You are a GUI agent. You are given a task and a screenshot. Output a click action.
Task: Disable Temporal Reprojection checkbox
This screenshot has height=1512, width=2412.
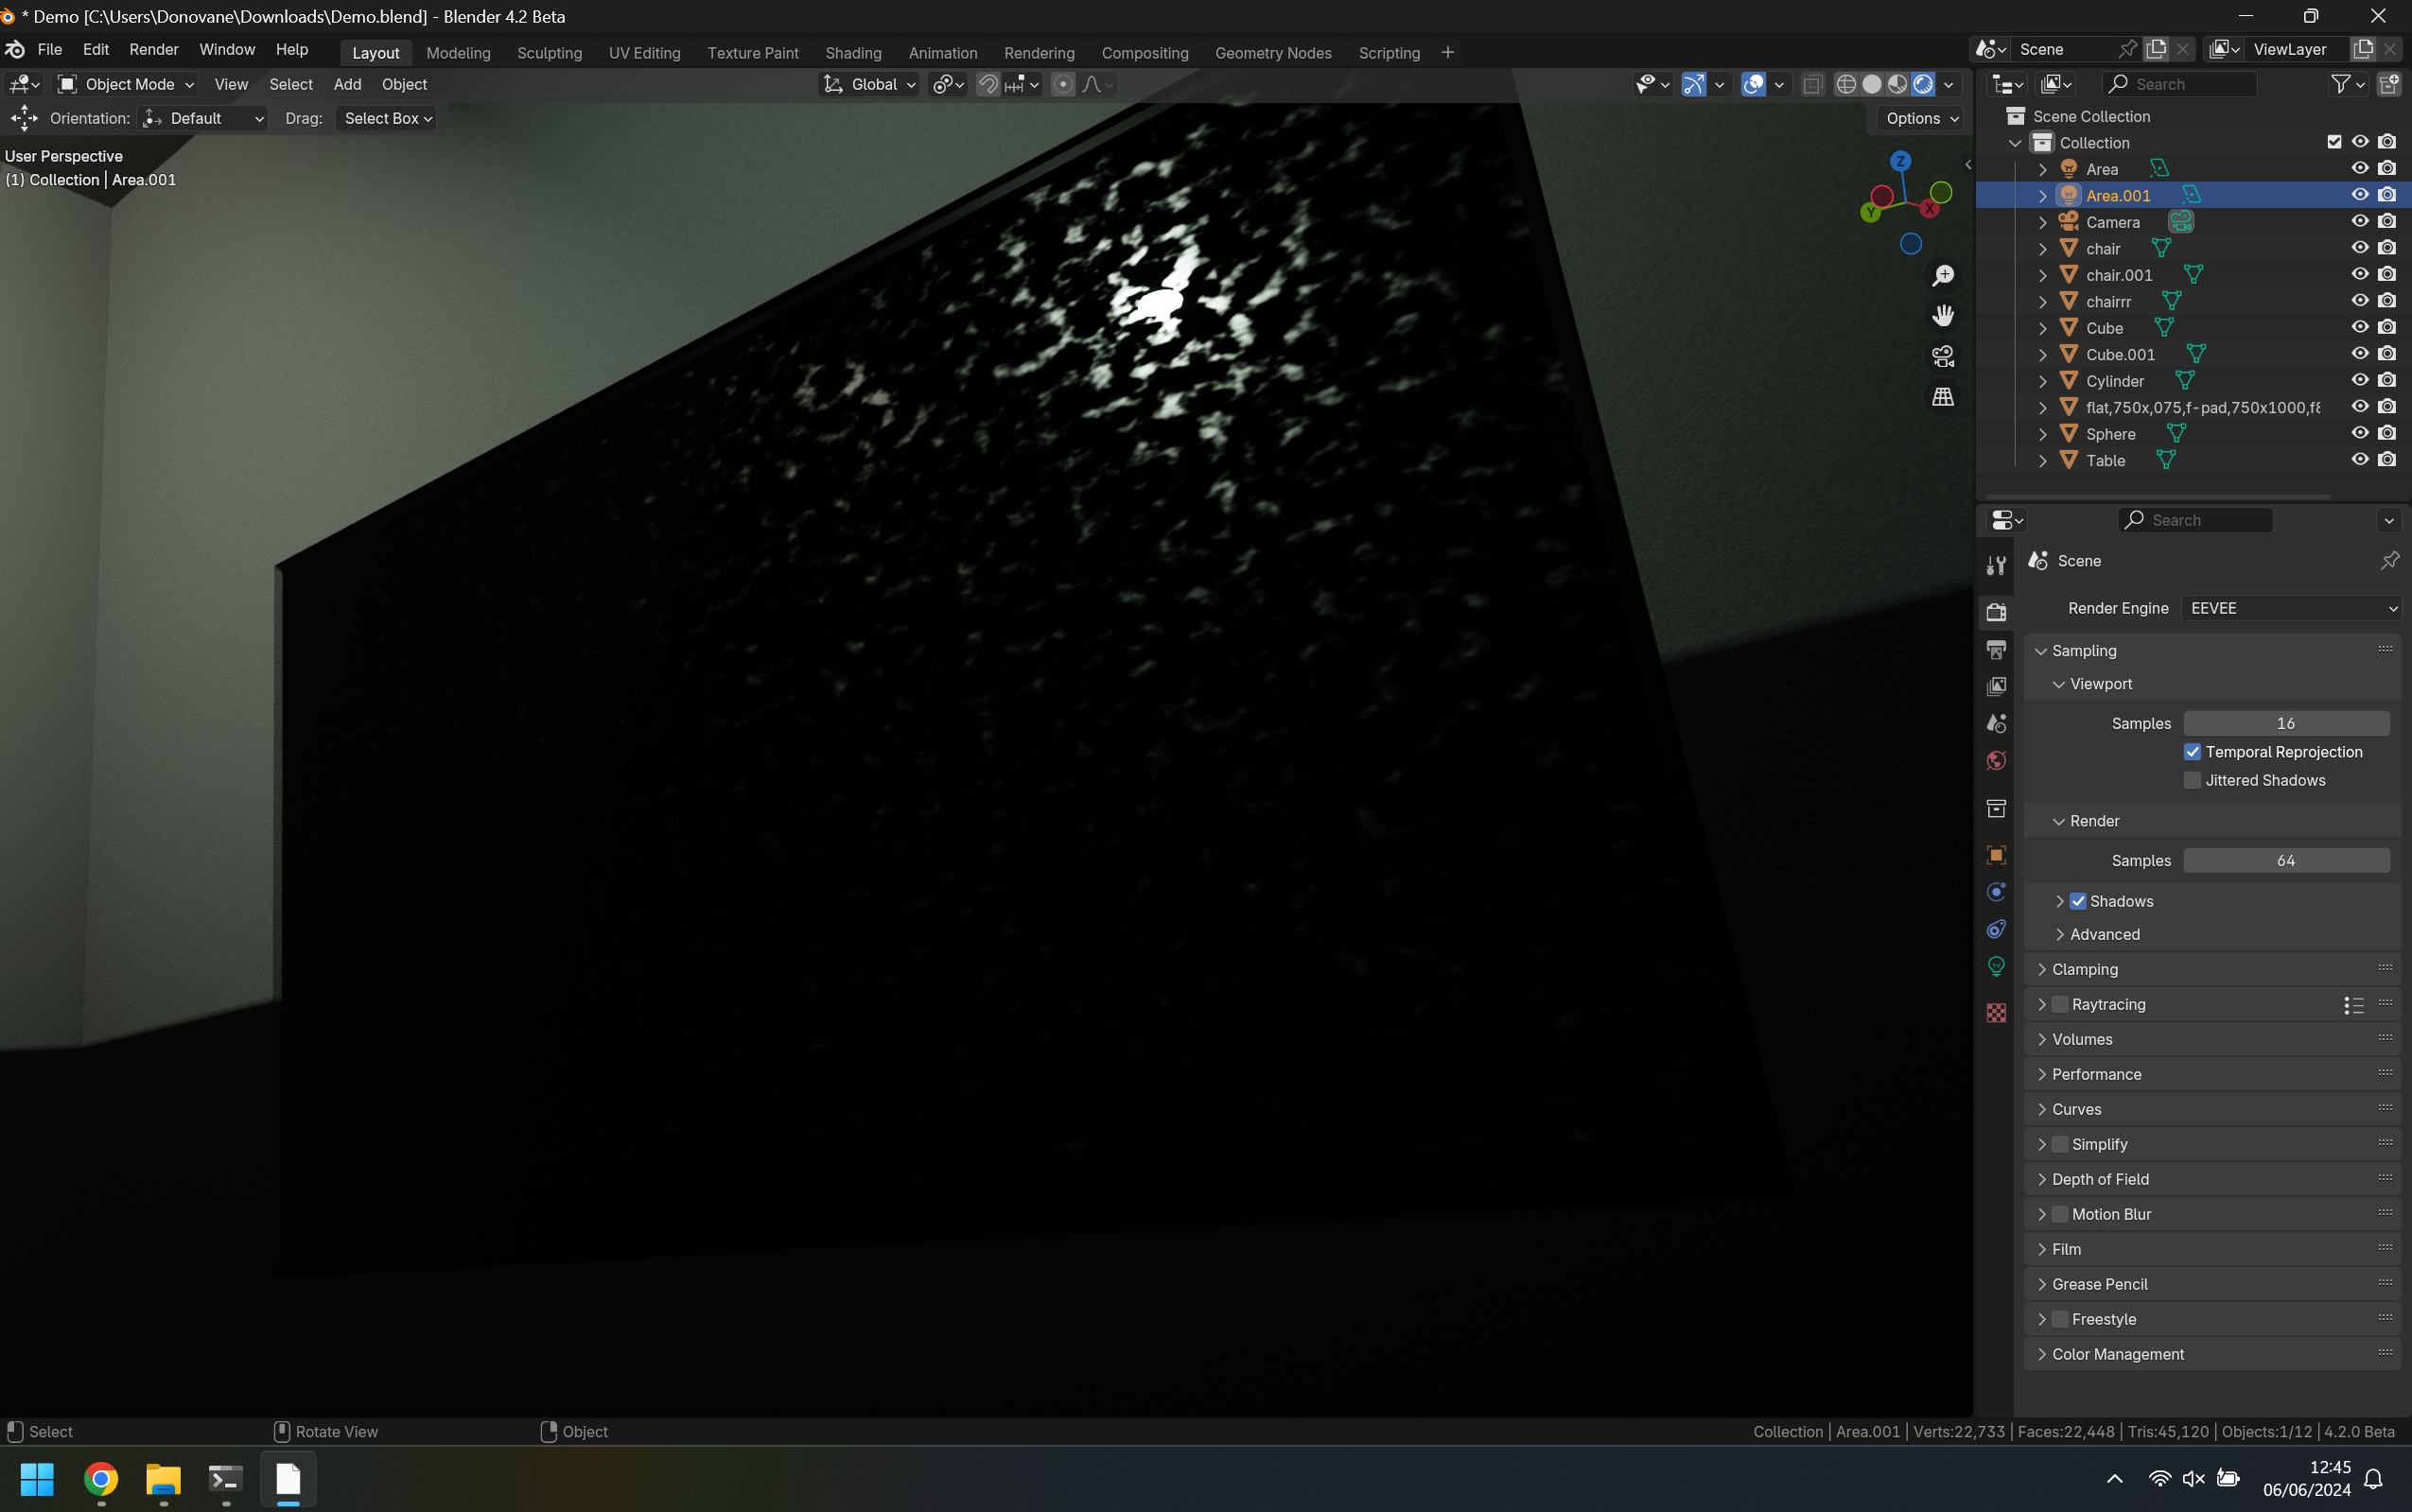[2192, 752]
